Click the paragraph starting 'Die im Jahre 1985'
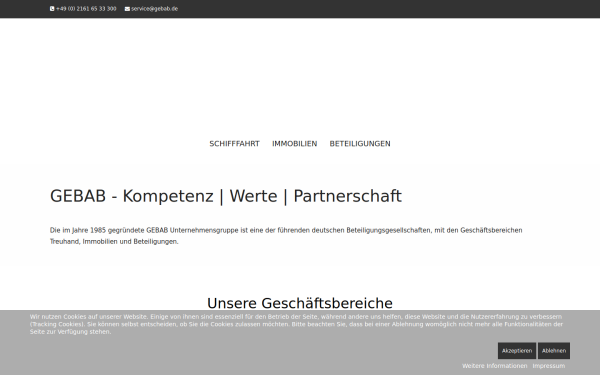 tap(286, 236)
